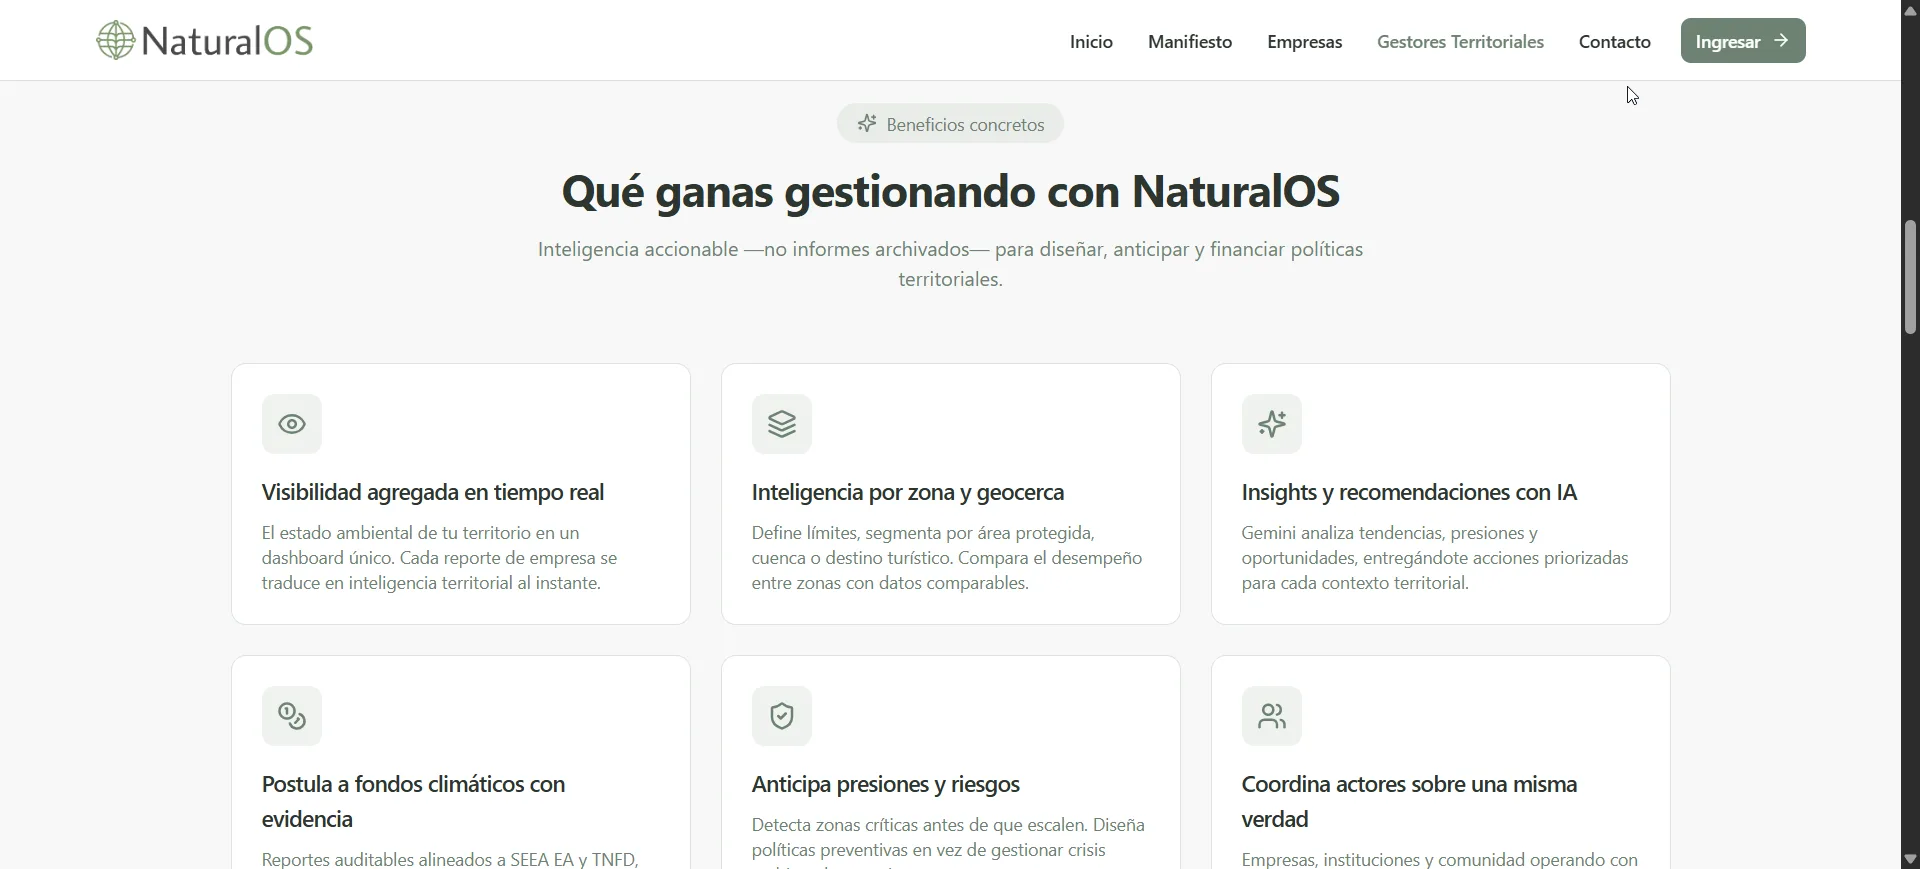Click the scrollbar down arrow
The width and height of the screenshot is (1920, 869).
(1911, 859)
